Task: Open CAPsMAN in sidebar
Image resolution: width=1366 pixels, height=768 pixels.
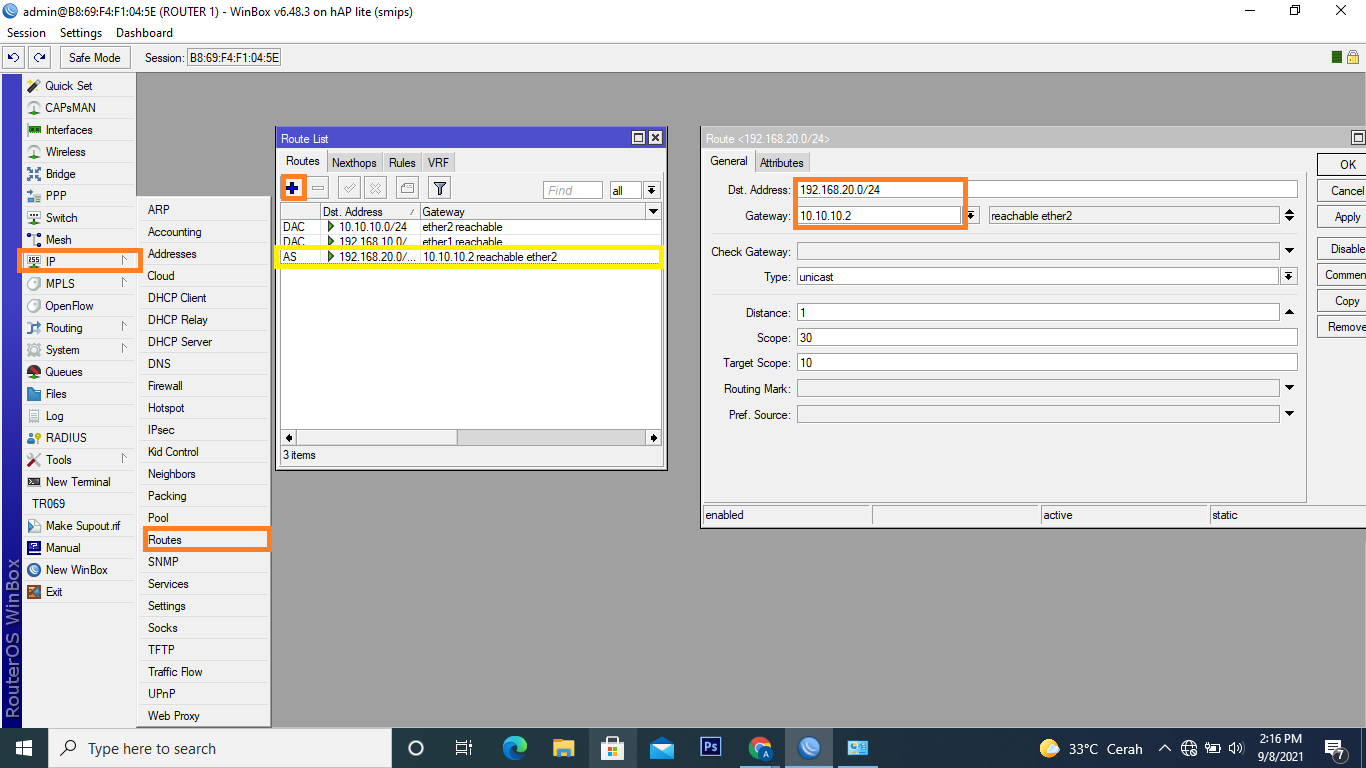Action: pyautogui.click(x=79, y=108)
